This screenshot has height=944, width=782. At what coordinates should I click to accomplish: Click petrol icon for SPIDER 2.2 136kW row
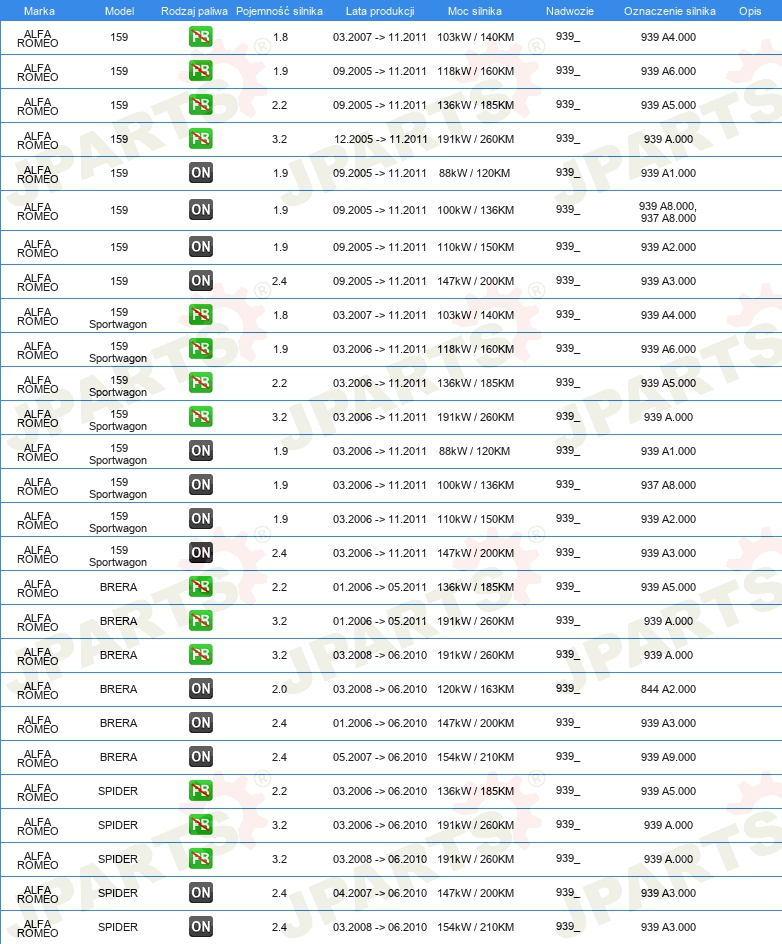pyautogui.click(x=200, y=791)
